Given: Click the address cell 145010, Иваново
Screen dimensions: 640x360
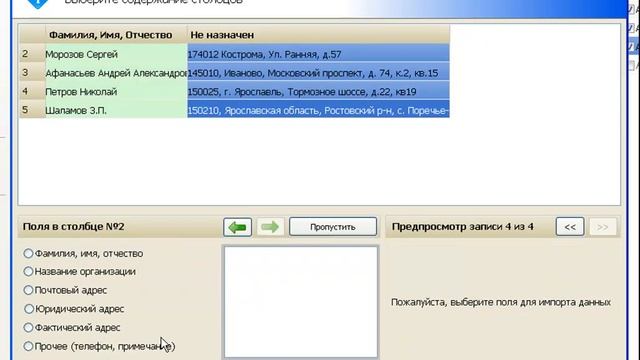Looking at the screenshot, I should pyautogui.click(x=318, y=73).
